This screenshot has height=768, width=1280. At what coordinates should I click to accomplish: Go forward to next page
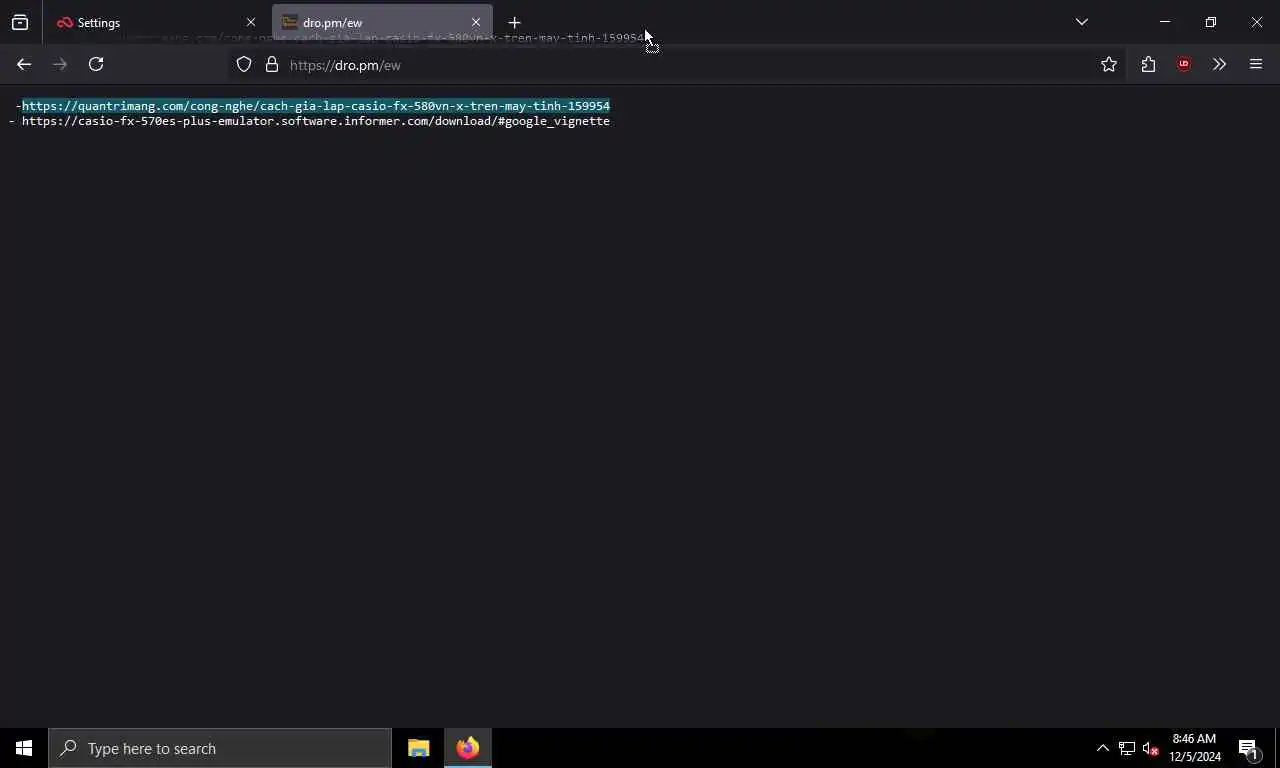60,64
